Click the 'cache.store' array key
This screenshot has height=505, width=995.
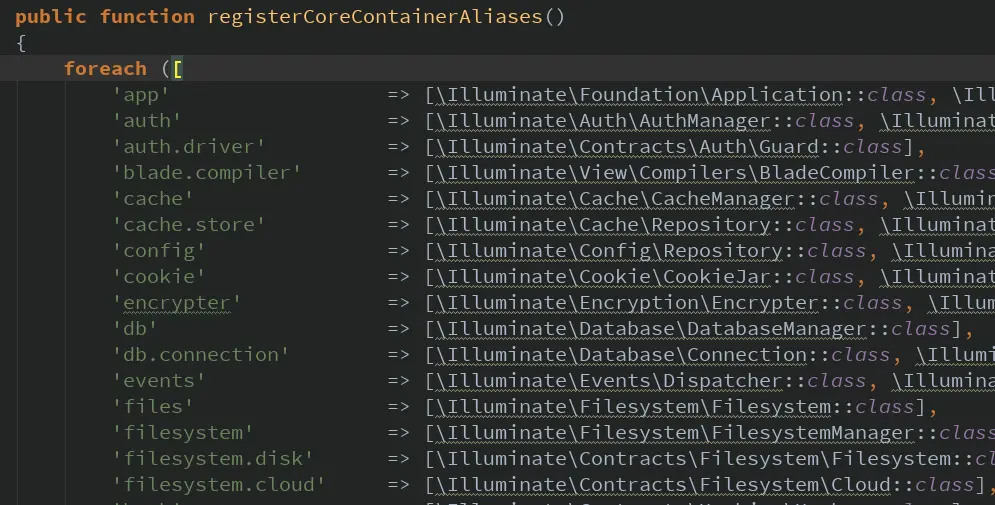(x=188, y=225)
